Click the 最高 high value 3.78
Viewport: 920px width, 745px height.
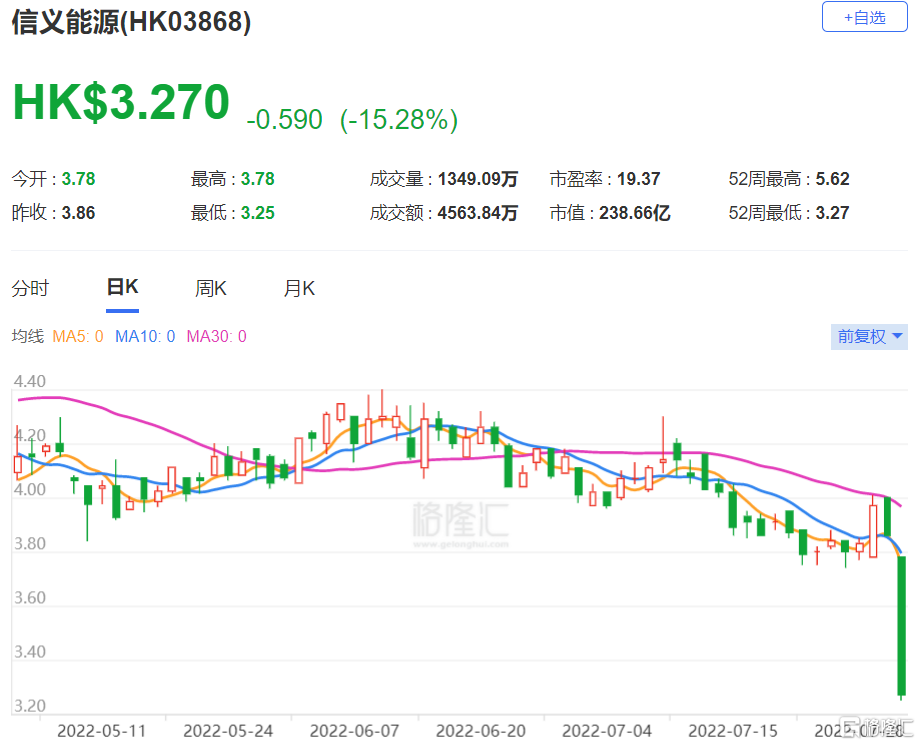[258, 179]
